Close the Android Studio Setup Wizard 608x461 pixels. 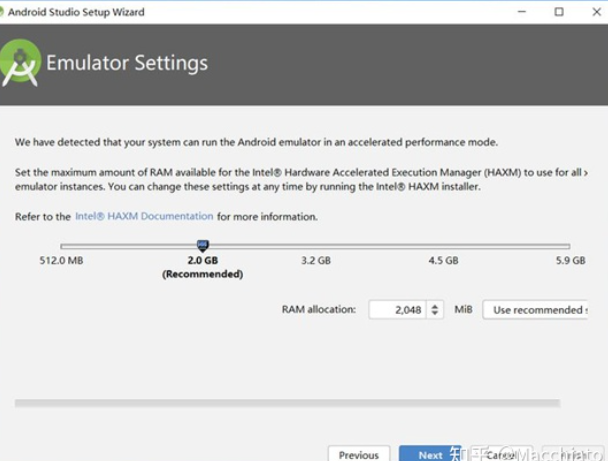[x=593, y=12]
